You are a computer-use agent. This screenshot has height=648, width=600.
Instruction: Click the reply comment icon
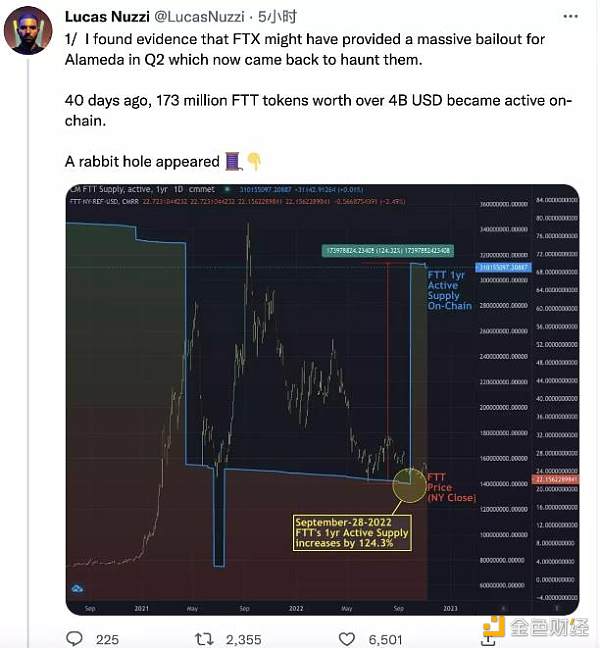76,638
